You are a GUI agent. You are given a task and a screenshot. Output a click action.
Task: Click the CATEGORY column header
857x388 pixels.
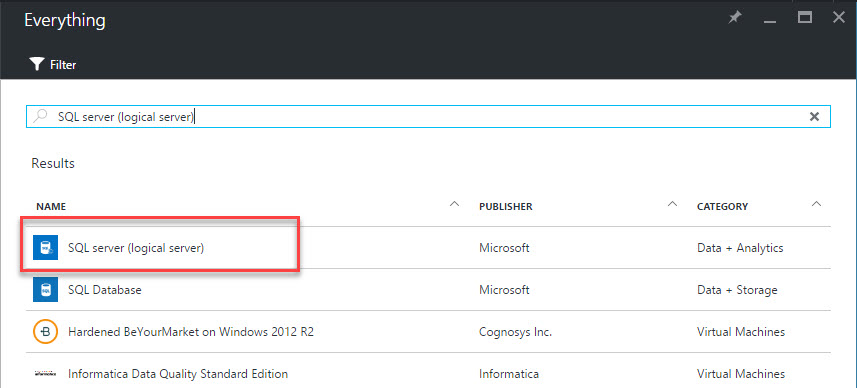coord(723,207)
